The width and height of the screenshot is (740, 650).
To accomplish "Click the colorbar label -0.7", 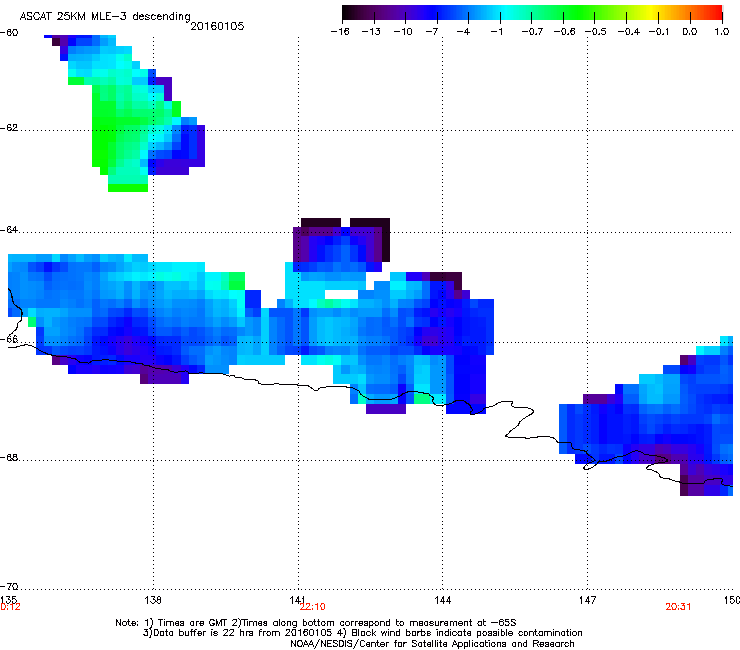I will [532, 32].
